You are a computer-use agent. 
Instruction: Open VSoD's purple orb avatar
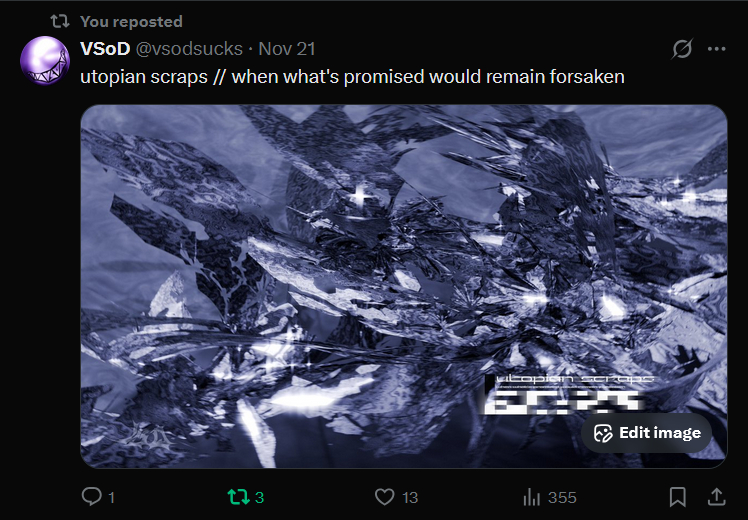[45, 61]
